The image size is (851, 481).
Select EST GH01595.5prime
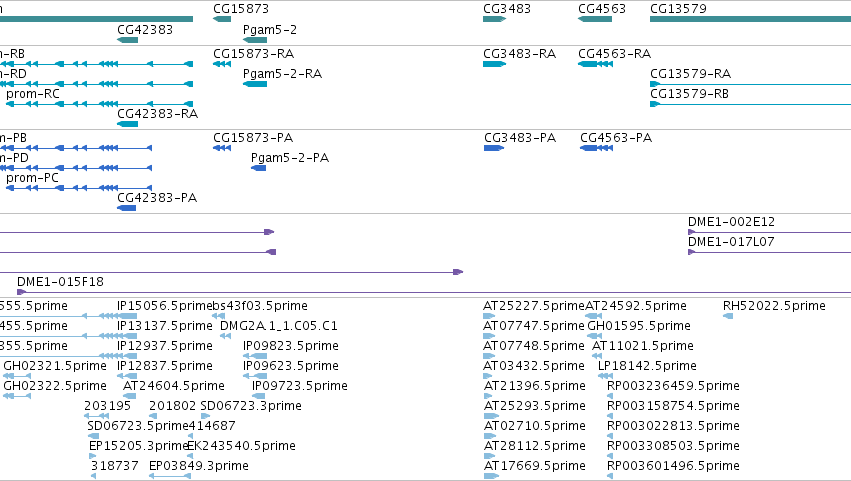(x=595, y=336)
